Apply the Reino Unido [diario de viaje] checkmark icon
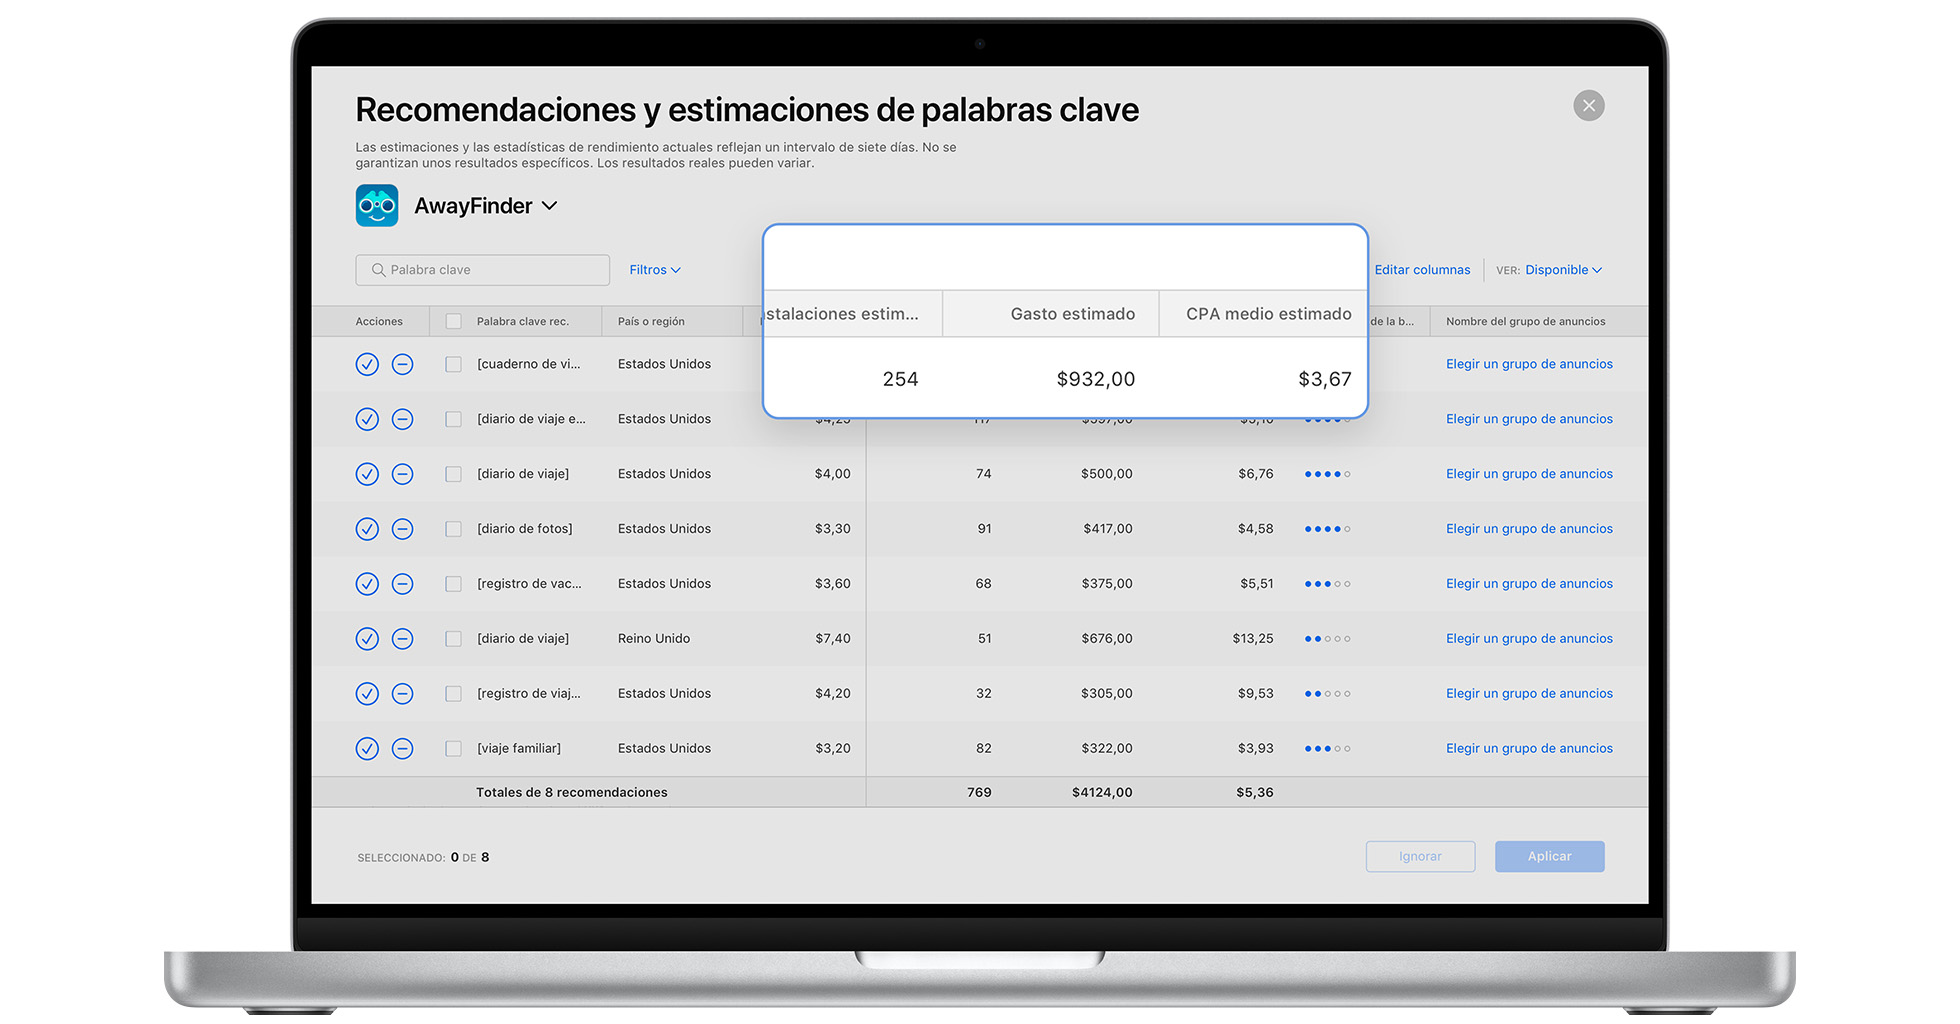 click(367, 639)
